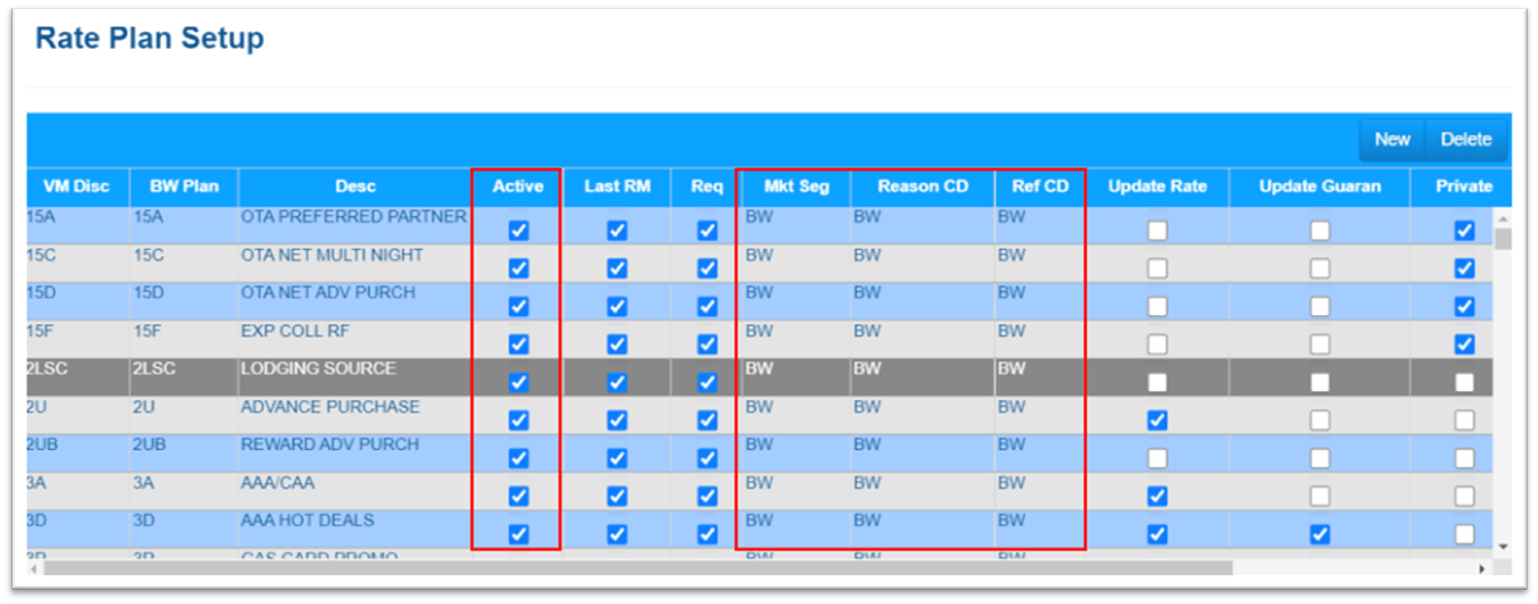Disable Update Rate for AAA/CAA row
1538x604 pixels.
pyautogui.click(x=1157, y=496)
